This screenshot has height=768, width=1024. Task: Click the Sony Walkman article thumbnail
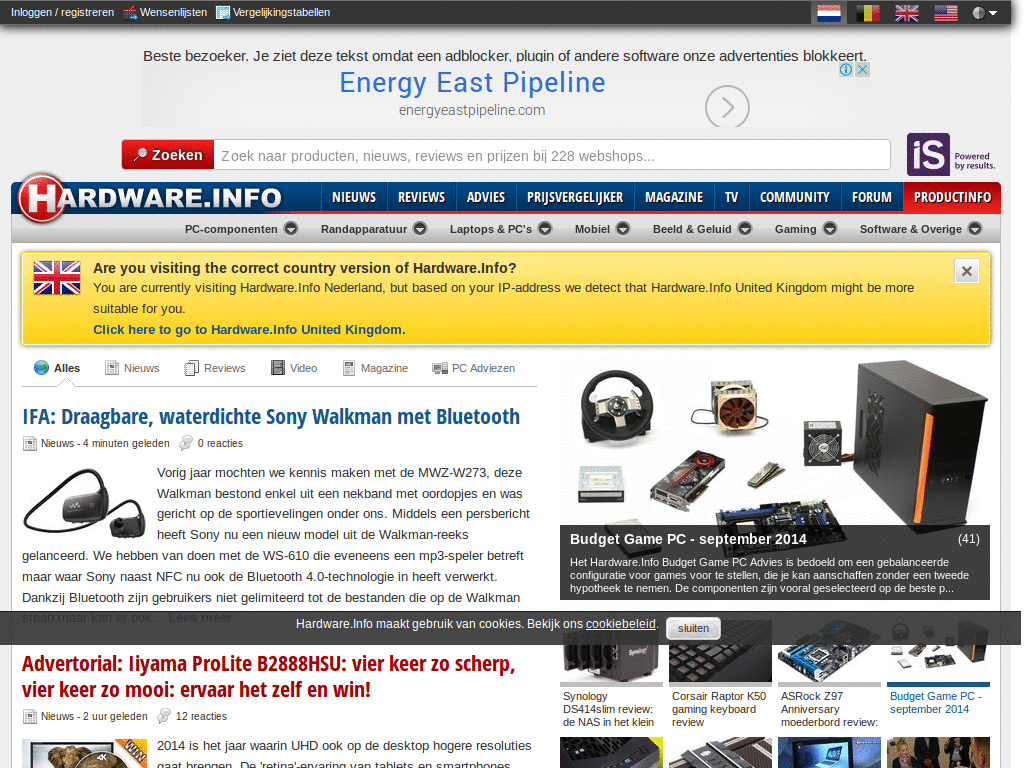(x=84, y=503)
